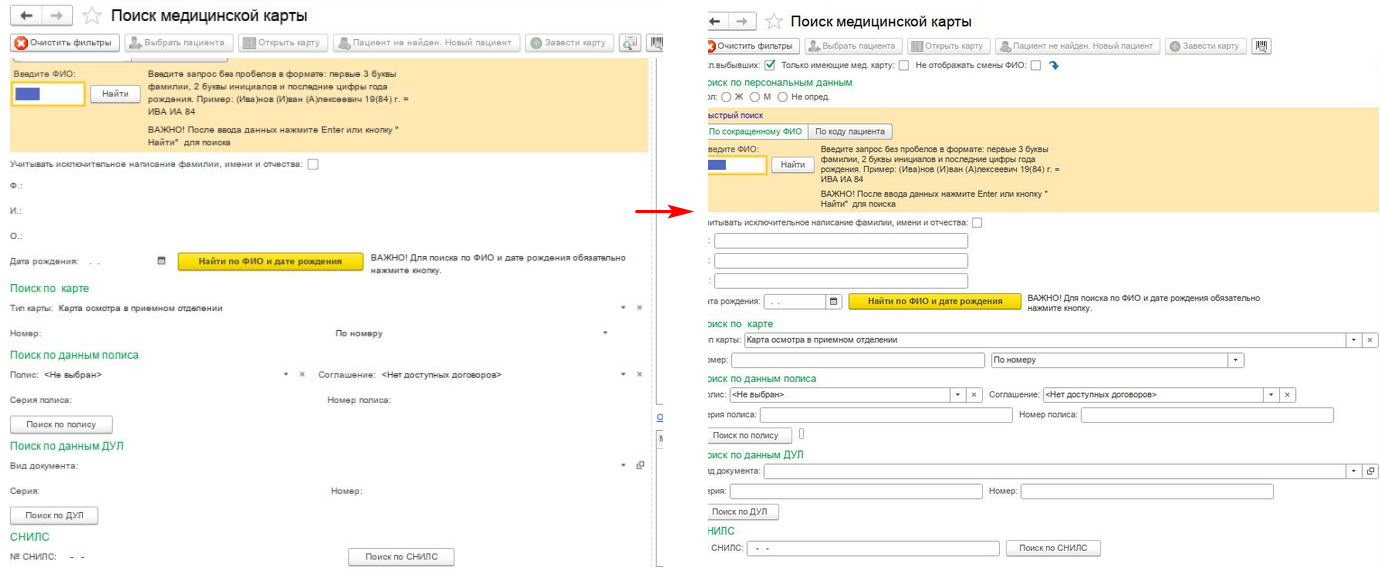
Task: Switch to the 'По коду пациента' tab
Action: coord(849,132)
